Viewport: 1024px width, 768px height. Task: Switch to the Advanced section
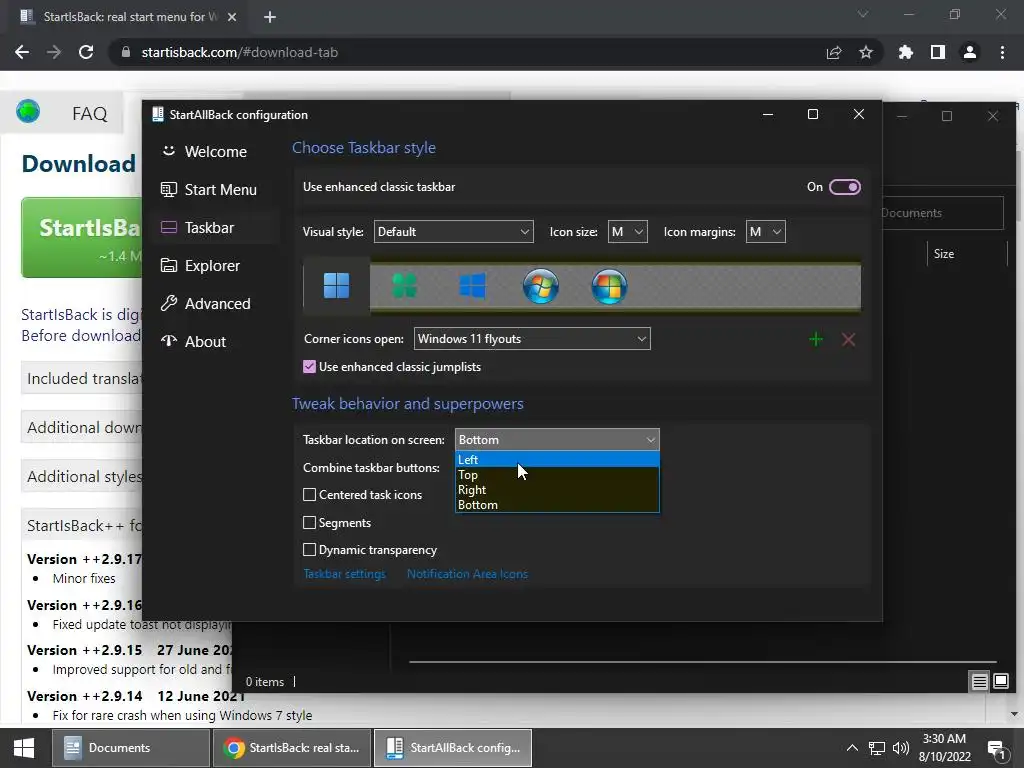[216, 304]
